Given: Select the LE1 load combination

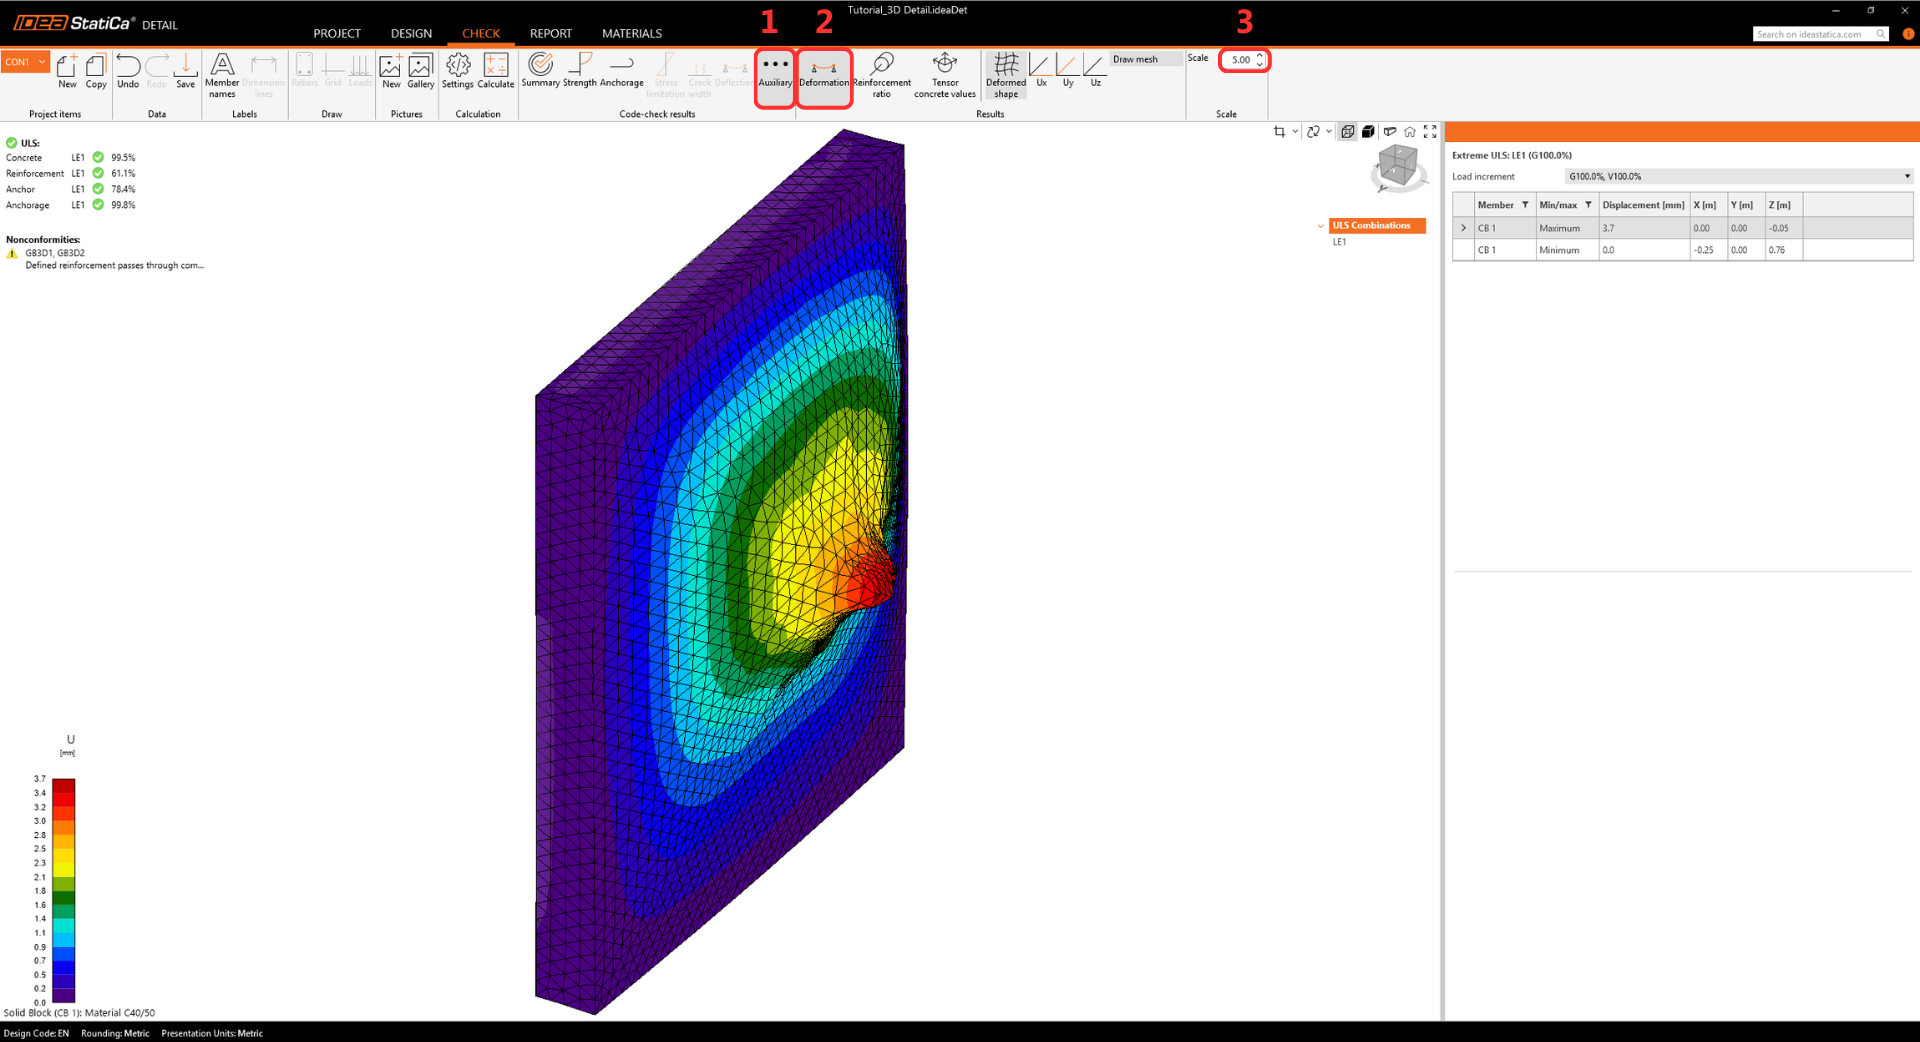Looking at the screenshot, I should [1339, 242].
